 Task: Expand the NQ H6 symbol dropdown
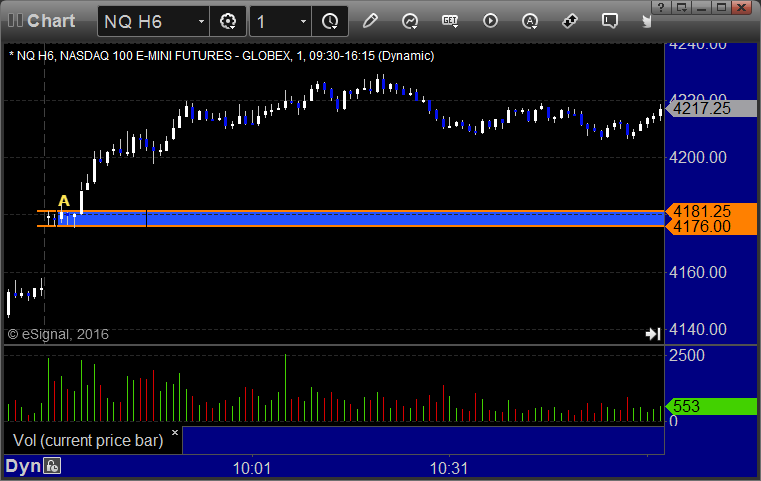click(201, 21)
